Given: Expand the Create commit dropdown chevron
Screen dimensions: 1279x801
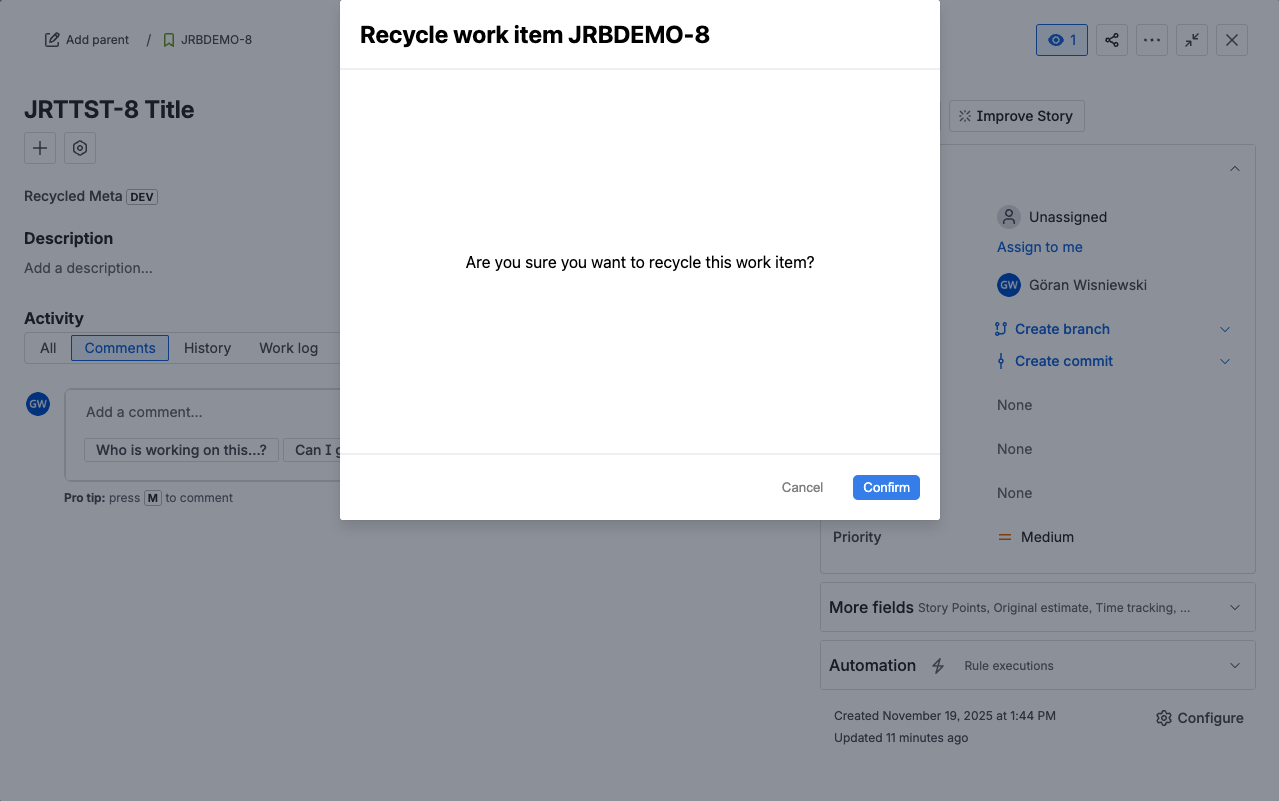Looking at the screenshot, I should pyautogui.click(x=1225, y=361).
